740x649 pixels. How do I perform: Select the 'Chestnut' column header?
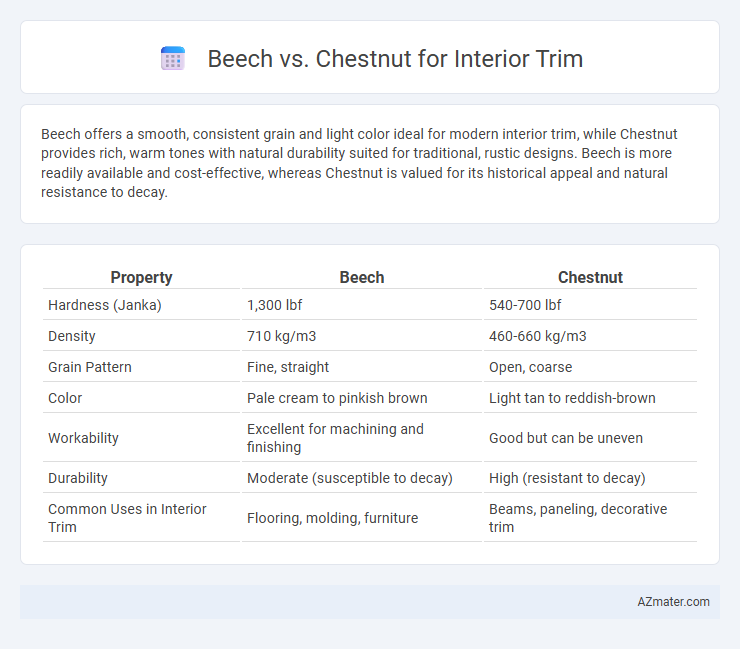tap(590, 278)
